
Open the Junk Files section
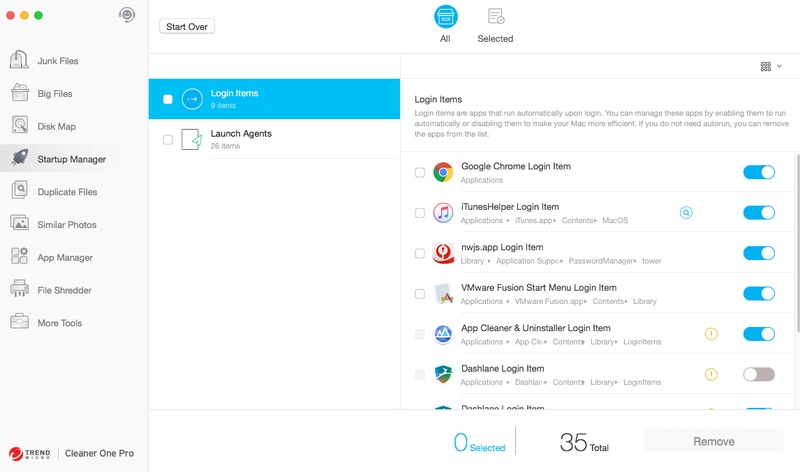[58, 61]
